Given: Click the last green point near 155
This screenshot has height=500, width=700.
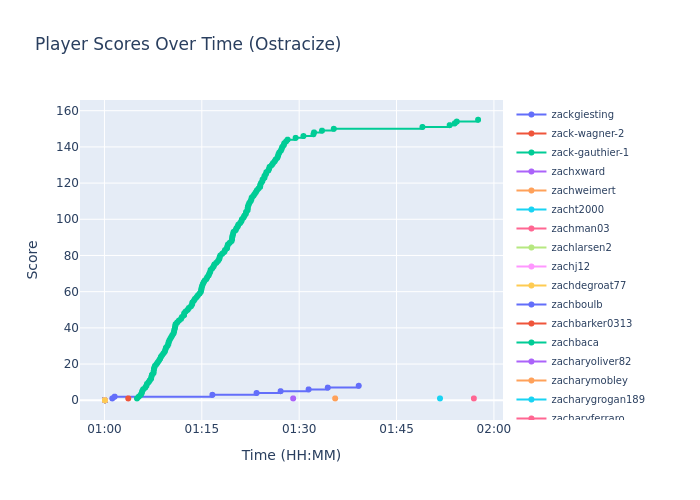Looking at the screenshot, I should pos(477,120).
